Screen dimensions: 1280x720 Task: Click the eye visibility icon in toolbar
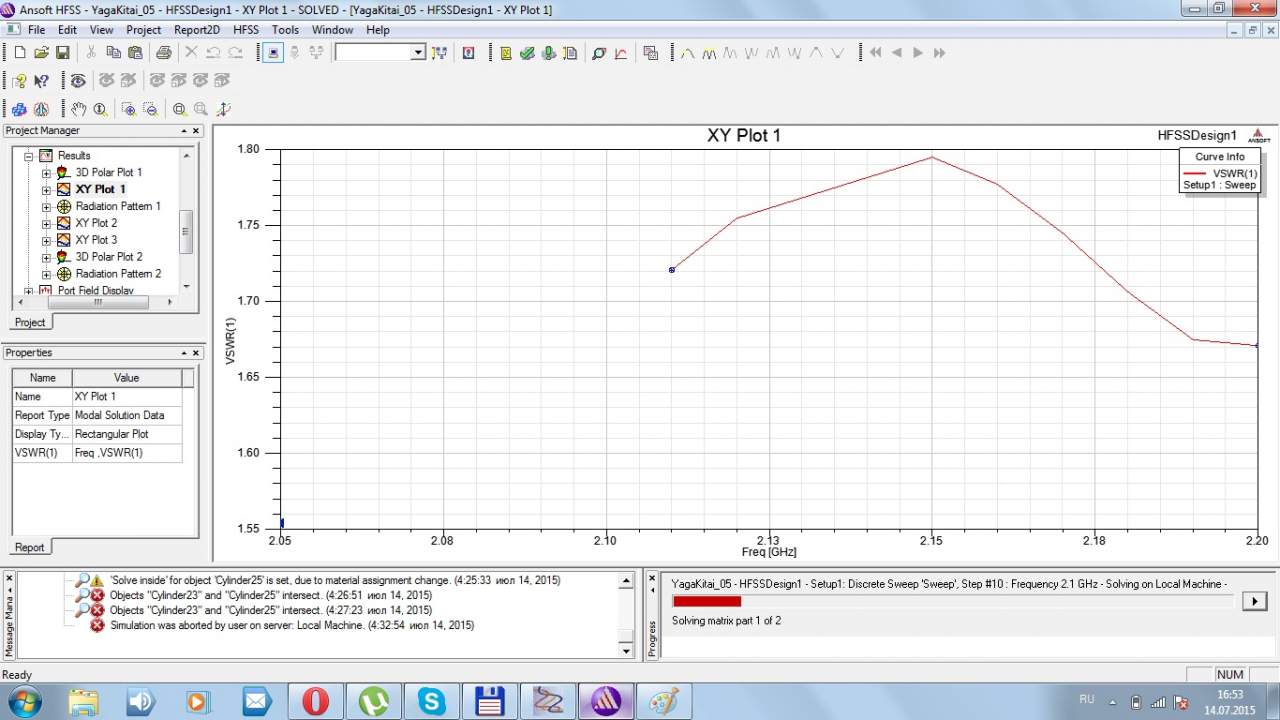(x=78, y=81)
